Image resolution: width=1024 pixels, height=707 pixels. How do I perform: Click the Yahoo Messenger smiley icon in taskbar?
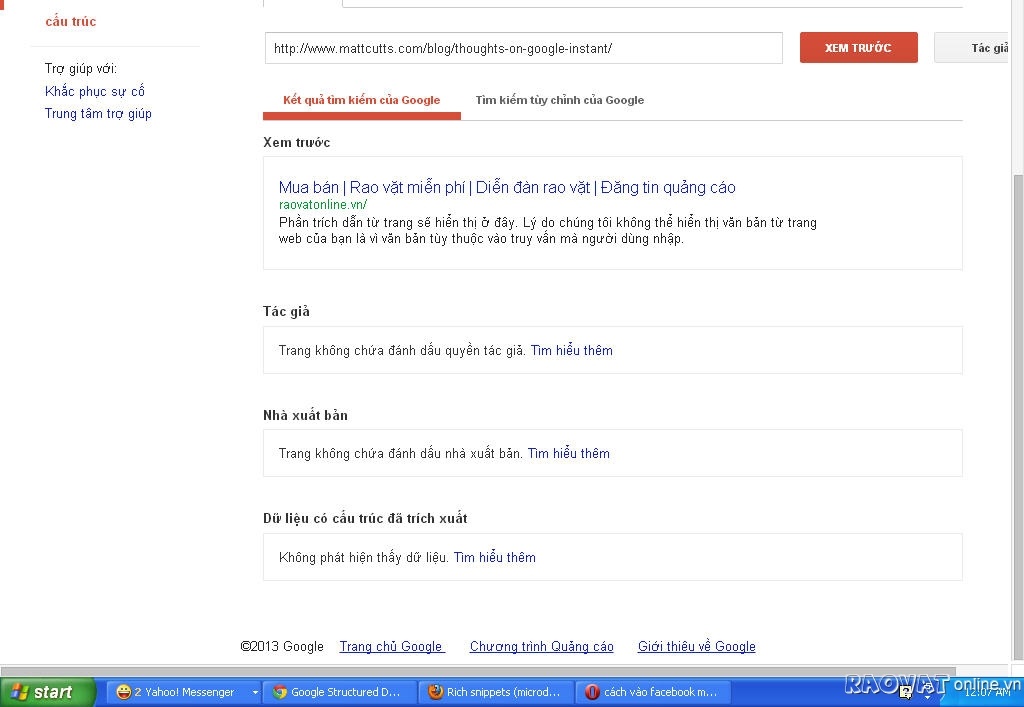pyautogui.click(x=123, y=692)
